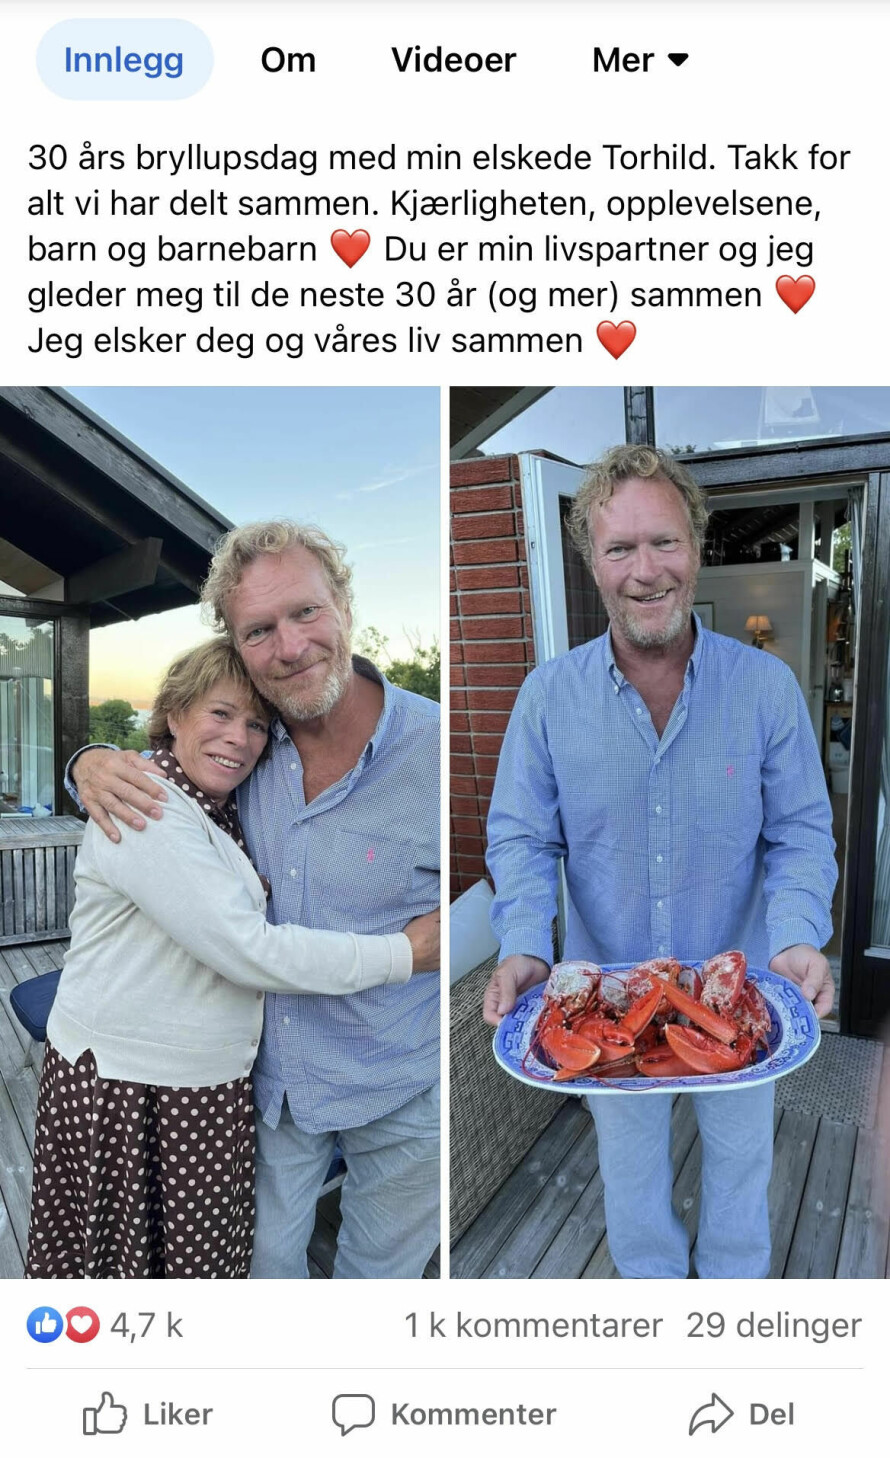This screenshot has width=890, height=1458.
Task: Click the heart emoji after barnebarn
Action: [350, 249]
